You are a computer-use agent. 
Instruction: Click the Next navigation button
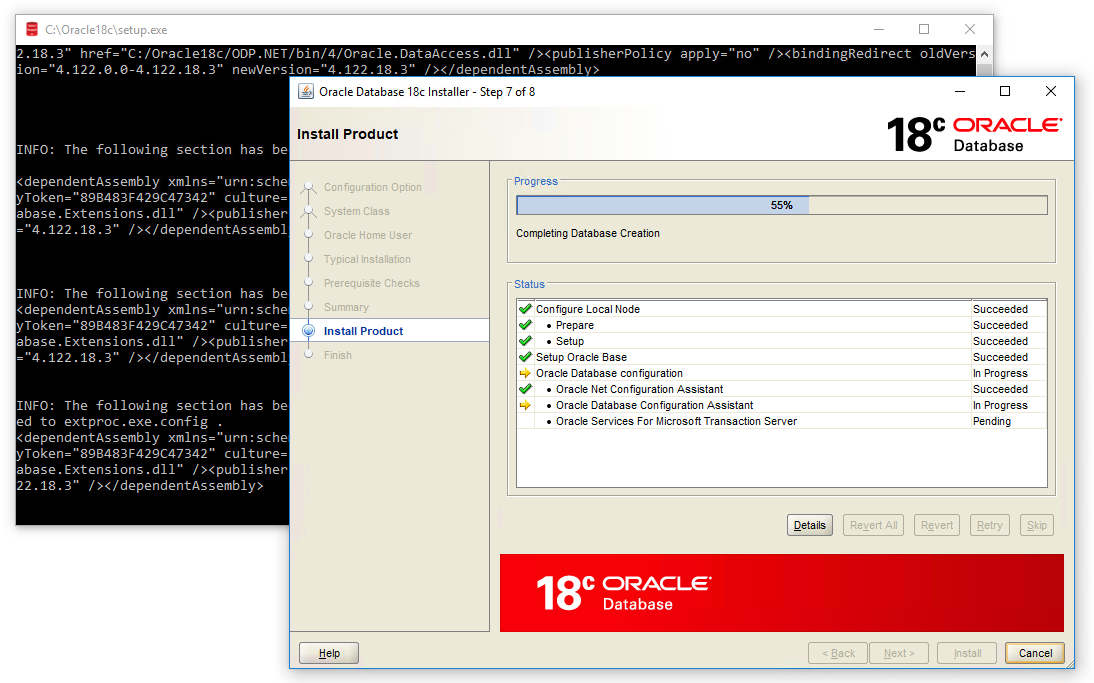click(x=899, y=653)
